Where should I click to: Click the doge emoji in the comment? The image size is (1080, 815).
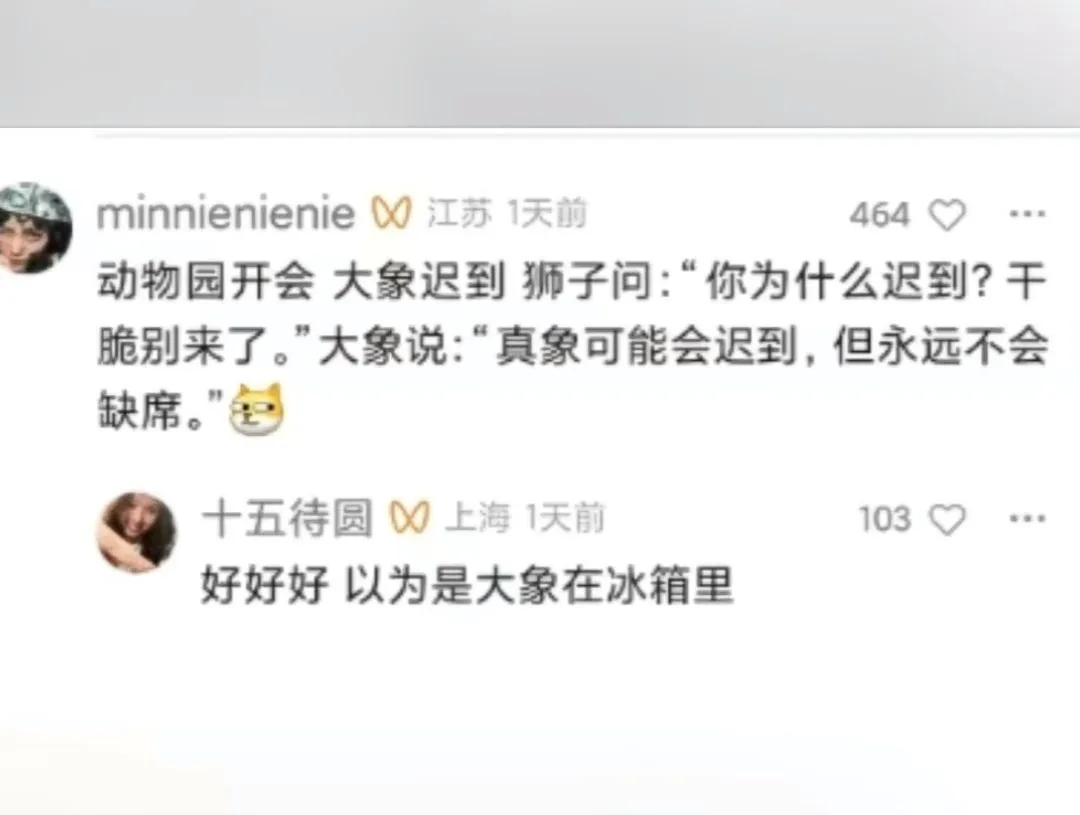pyautogui.click(x=256, y=409)
